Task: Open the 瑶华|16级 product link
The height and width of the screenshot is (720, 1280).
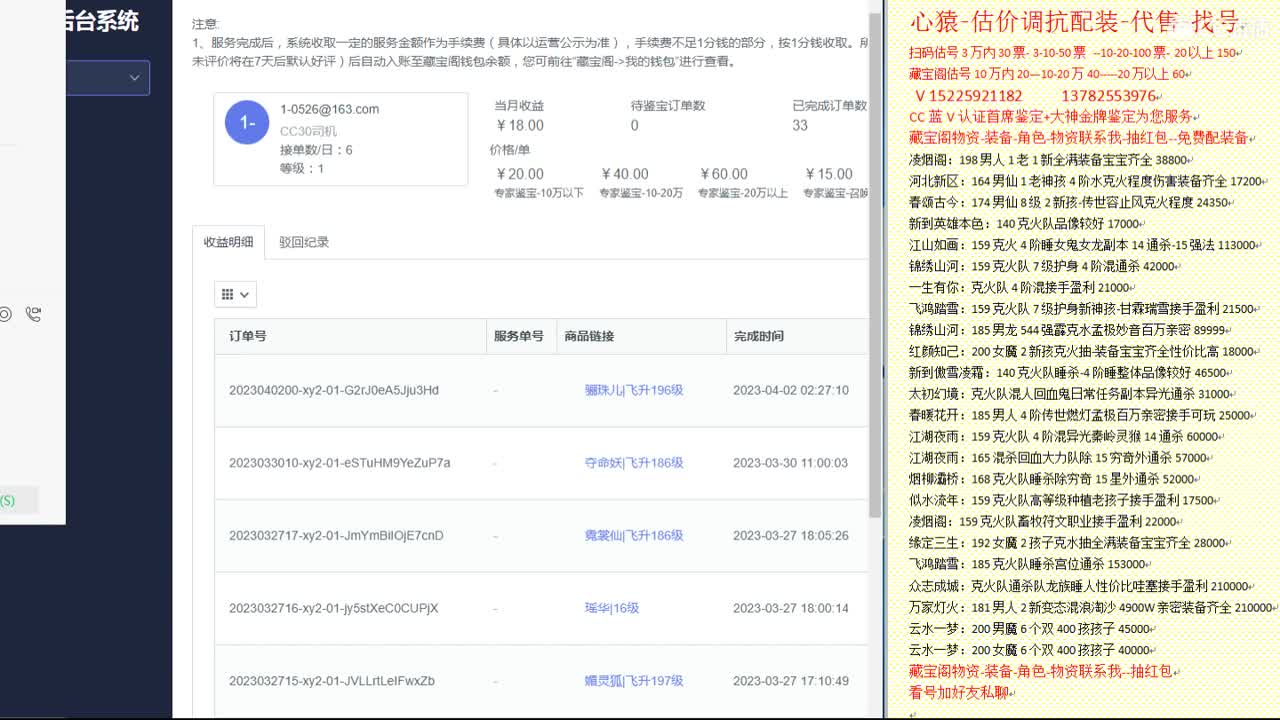Action: (612, 608)
